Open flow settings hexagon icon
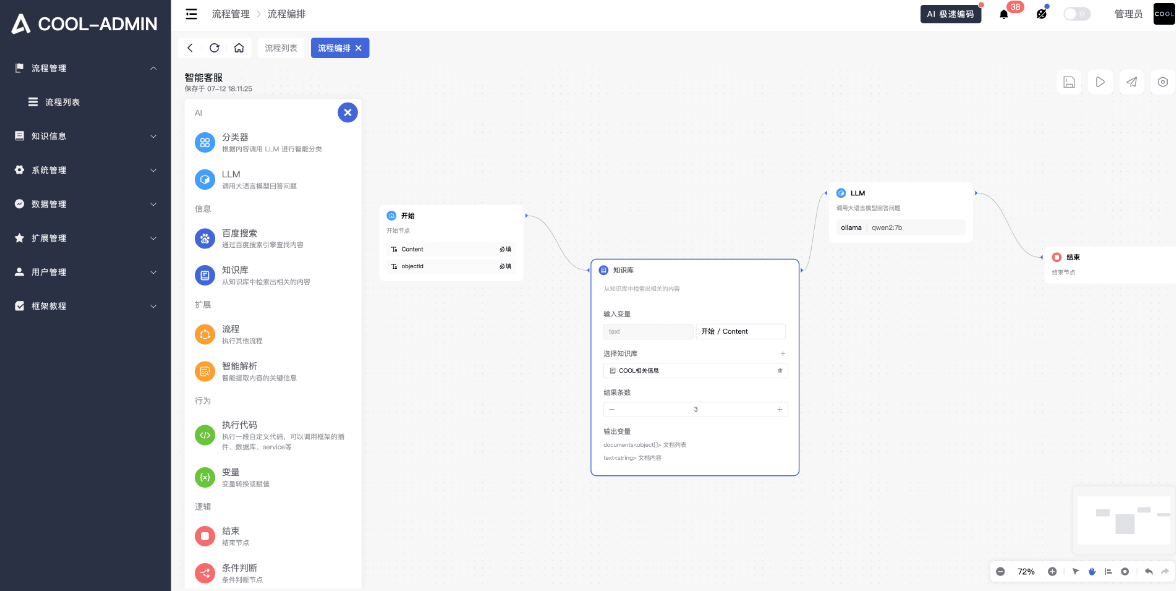The height and width of the screenshot is (591, 1176). [x=1162, y=82]
